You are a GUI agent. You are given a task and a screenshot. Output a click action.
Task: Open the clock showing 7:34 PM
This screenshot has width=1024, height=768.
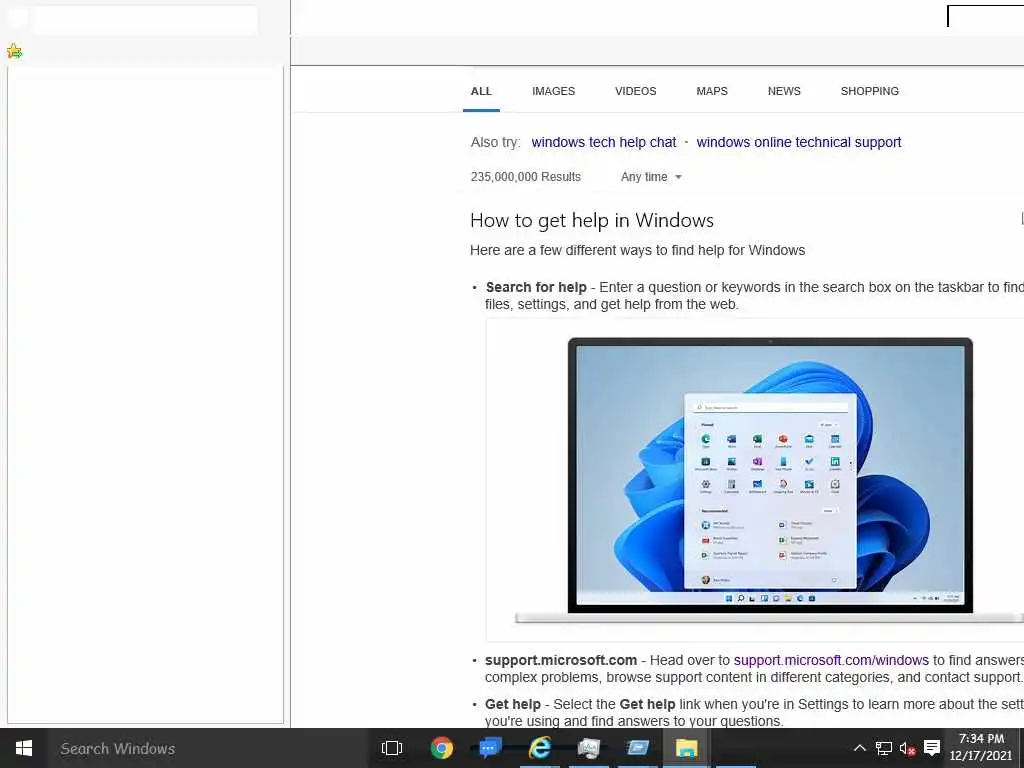coord(981,747)
